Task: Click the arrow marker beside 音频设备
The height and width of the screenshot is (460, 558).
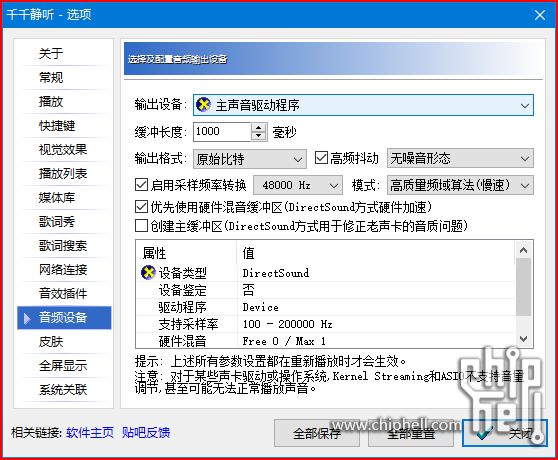Action: click(27, 318)
